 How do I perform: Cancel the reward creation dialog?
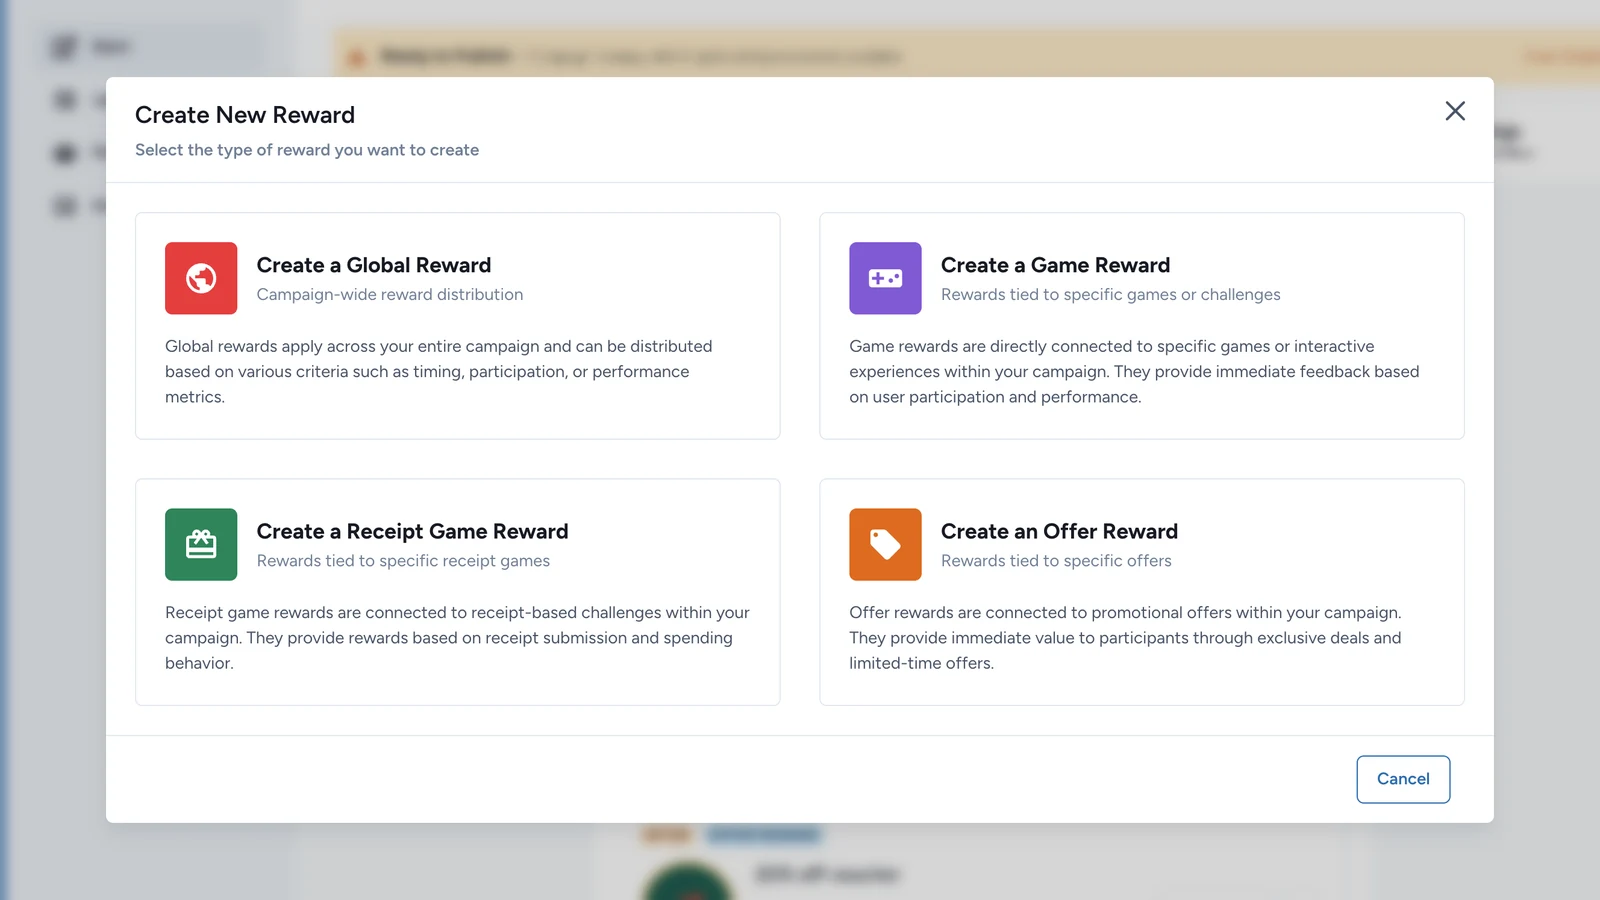(x=1403, y=779)
